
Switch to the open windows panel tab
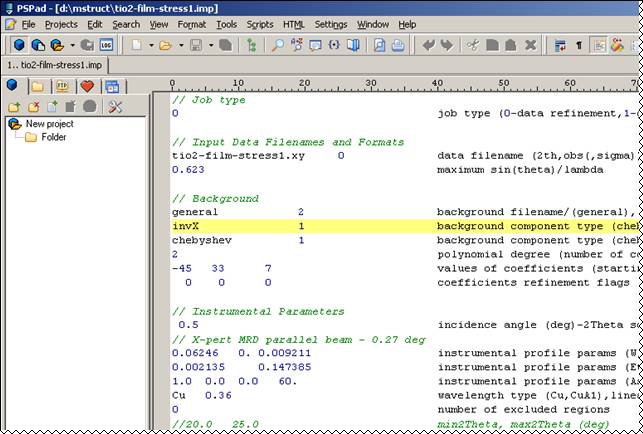click(x=112, y=87)
